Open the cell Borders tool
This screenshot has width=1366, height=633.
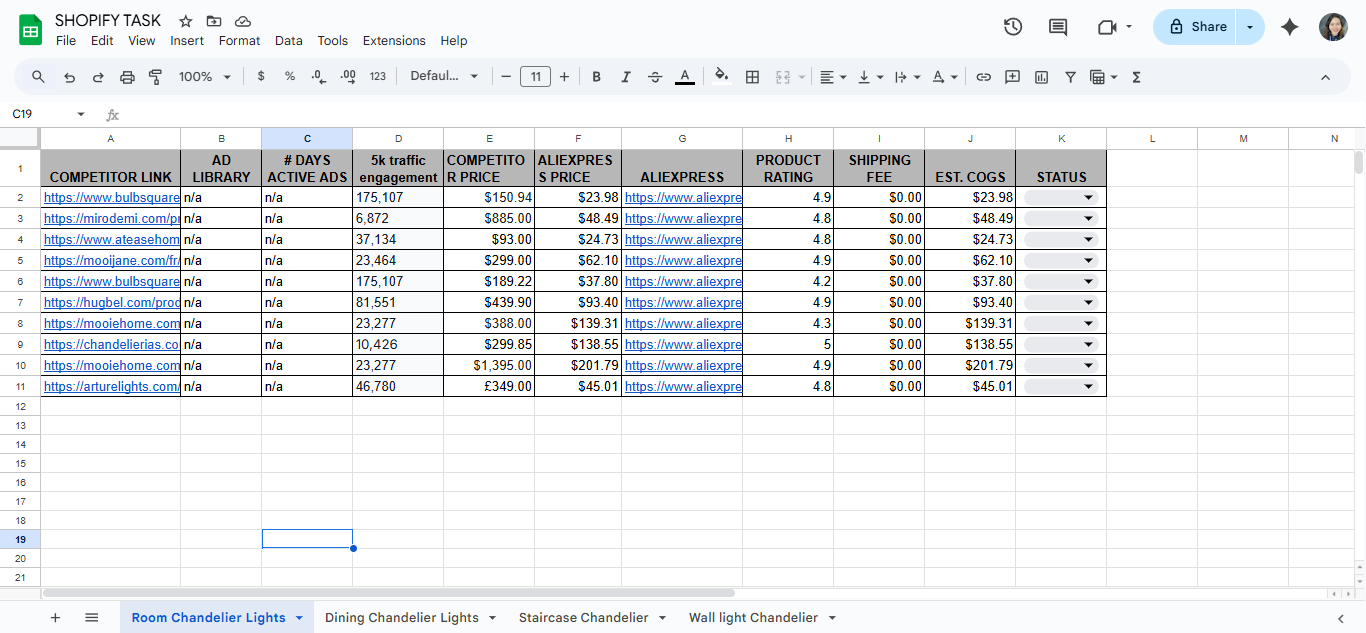coord(753,77)
